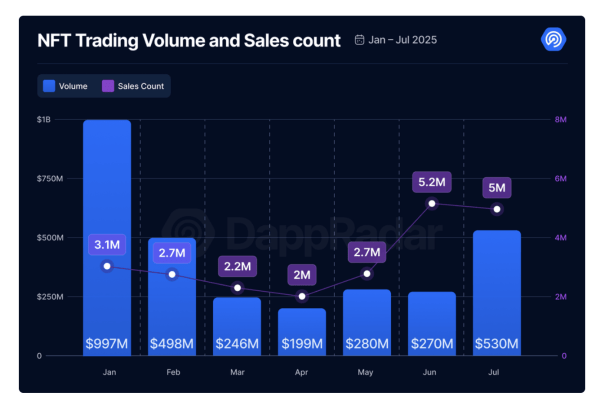Viewport: 600px width, 410px height.
Task: Select the February $498M volume bar
Action: [x=172, y=300]
